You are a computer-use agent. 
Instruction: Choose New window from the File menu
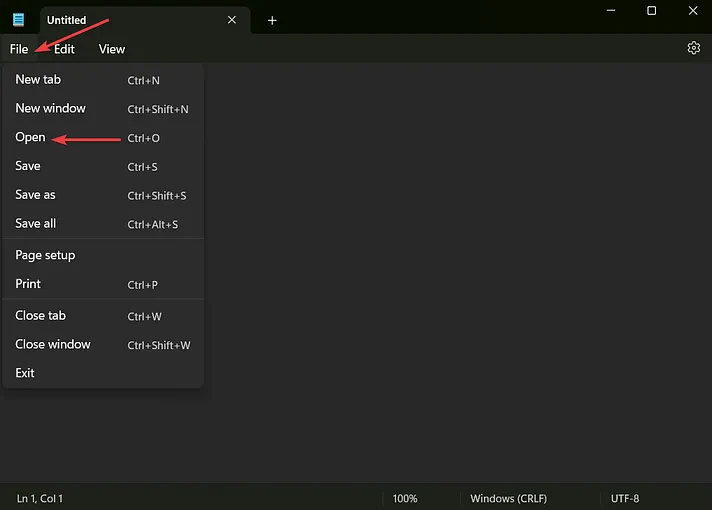pyautogui.click(x=103, y=109)
